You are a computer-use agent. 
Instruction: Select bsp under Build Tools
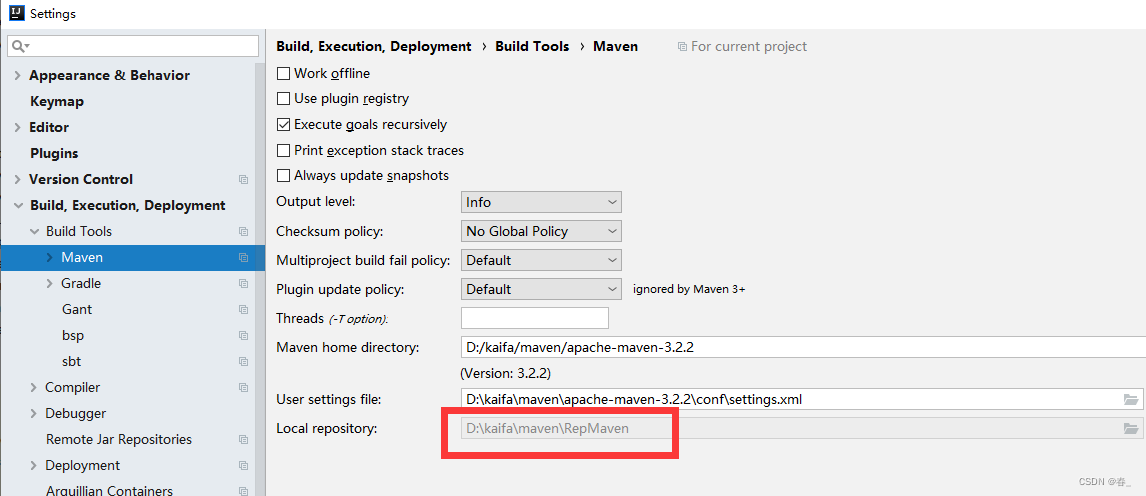coord(73,336)
